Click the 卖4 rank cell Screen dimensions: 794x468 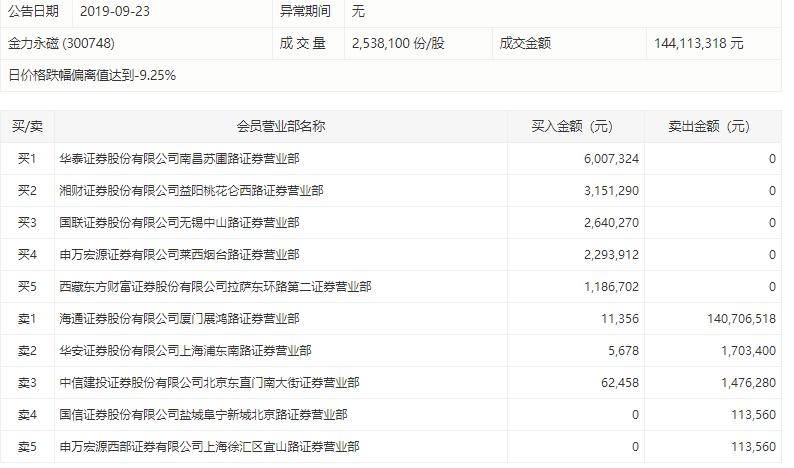[27, 415]
